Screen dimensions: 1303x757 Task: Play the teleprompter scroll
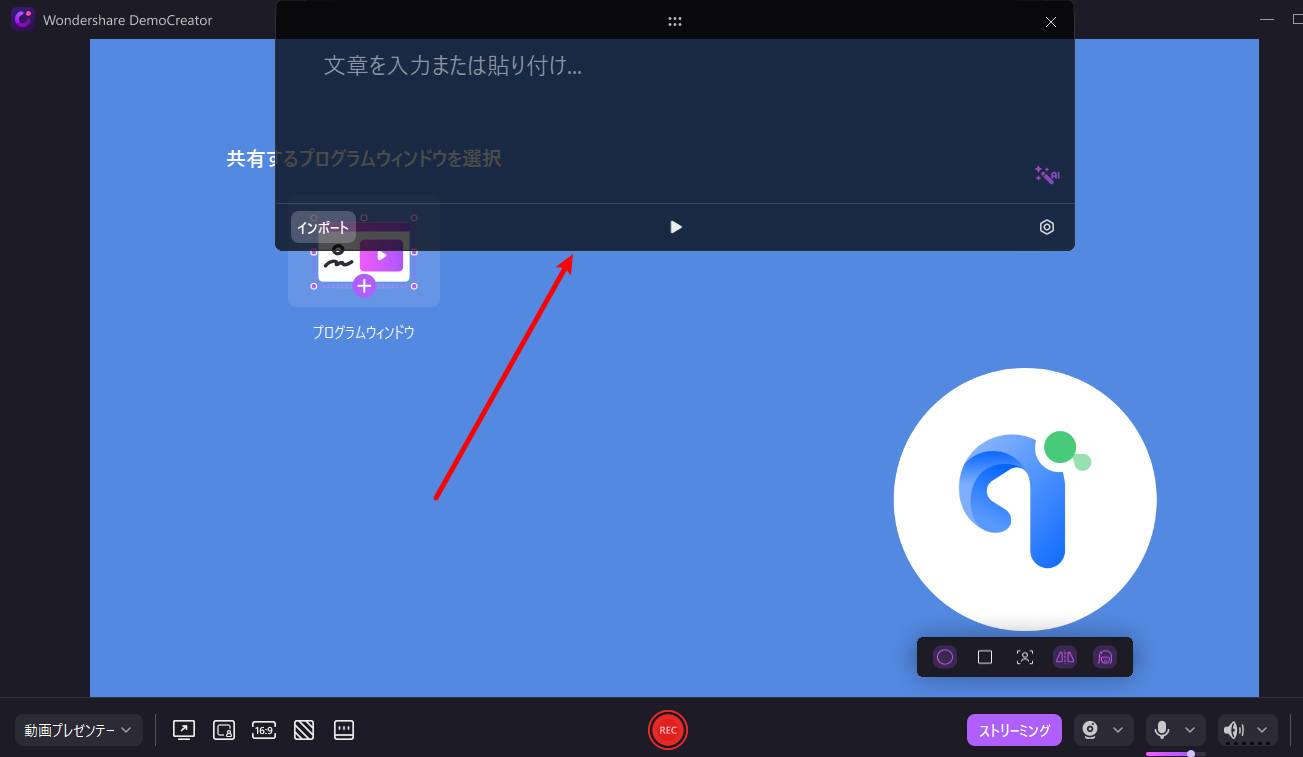(676, 227)
